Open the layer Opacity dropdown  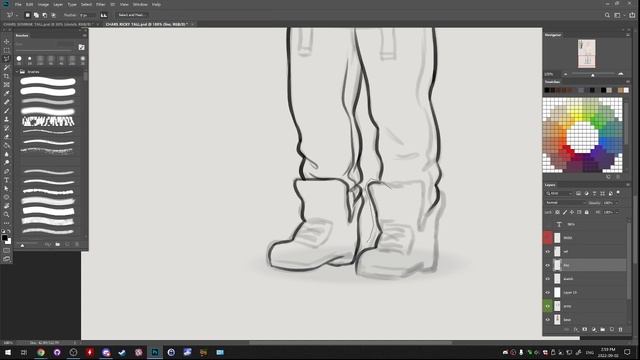[616, 203]
